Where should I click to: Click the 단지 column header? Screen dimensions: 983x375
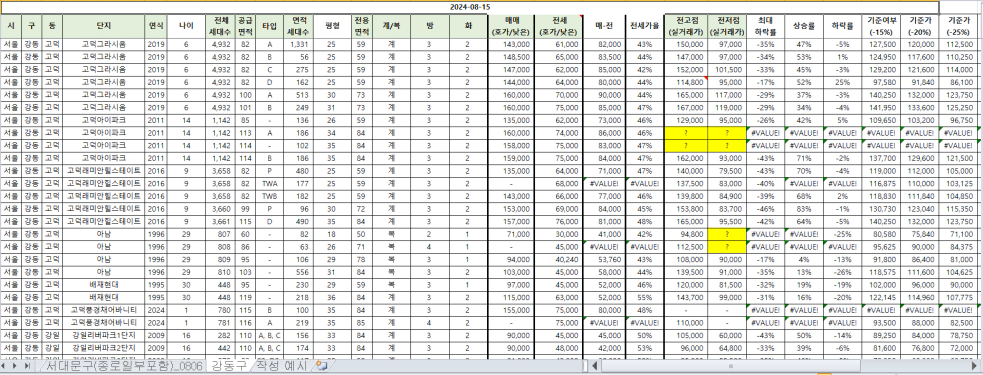pyautogui.click(x=103, y=26)
